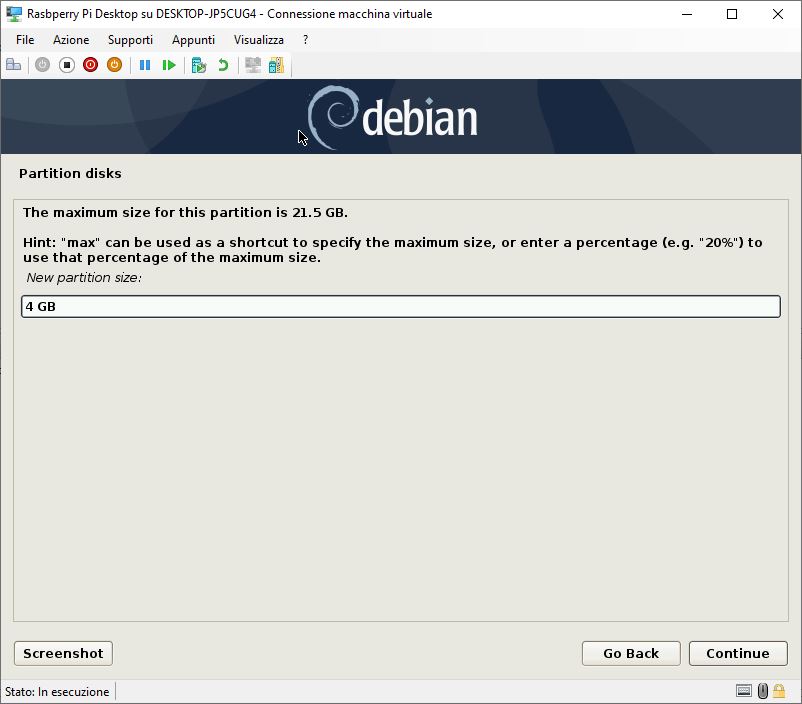Click the keyboard status icon

tap(744, 691)
